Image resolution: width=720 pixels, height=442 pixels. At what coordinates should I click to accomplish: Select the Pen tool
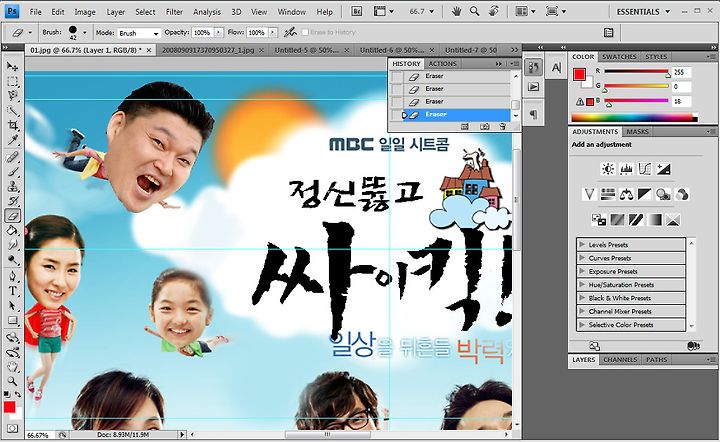pyautogui.click(x=12, y=276)
